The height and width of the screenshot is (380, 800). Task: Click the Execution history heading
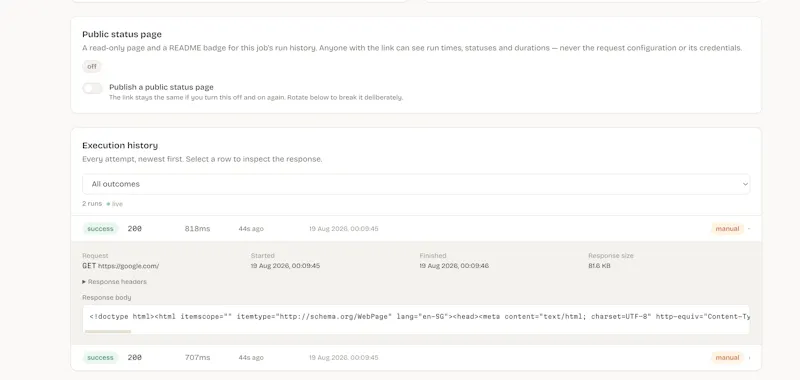coord(120,145)
